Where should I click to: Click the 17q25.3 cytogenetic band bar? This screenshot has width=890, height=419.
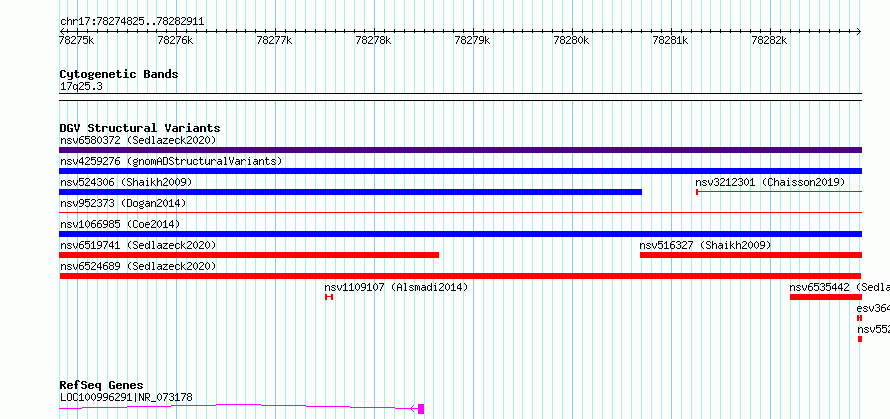point(460,97)
